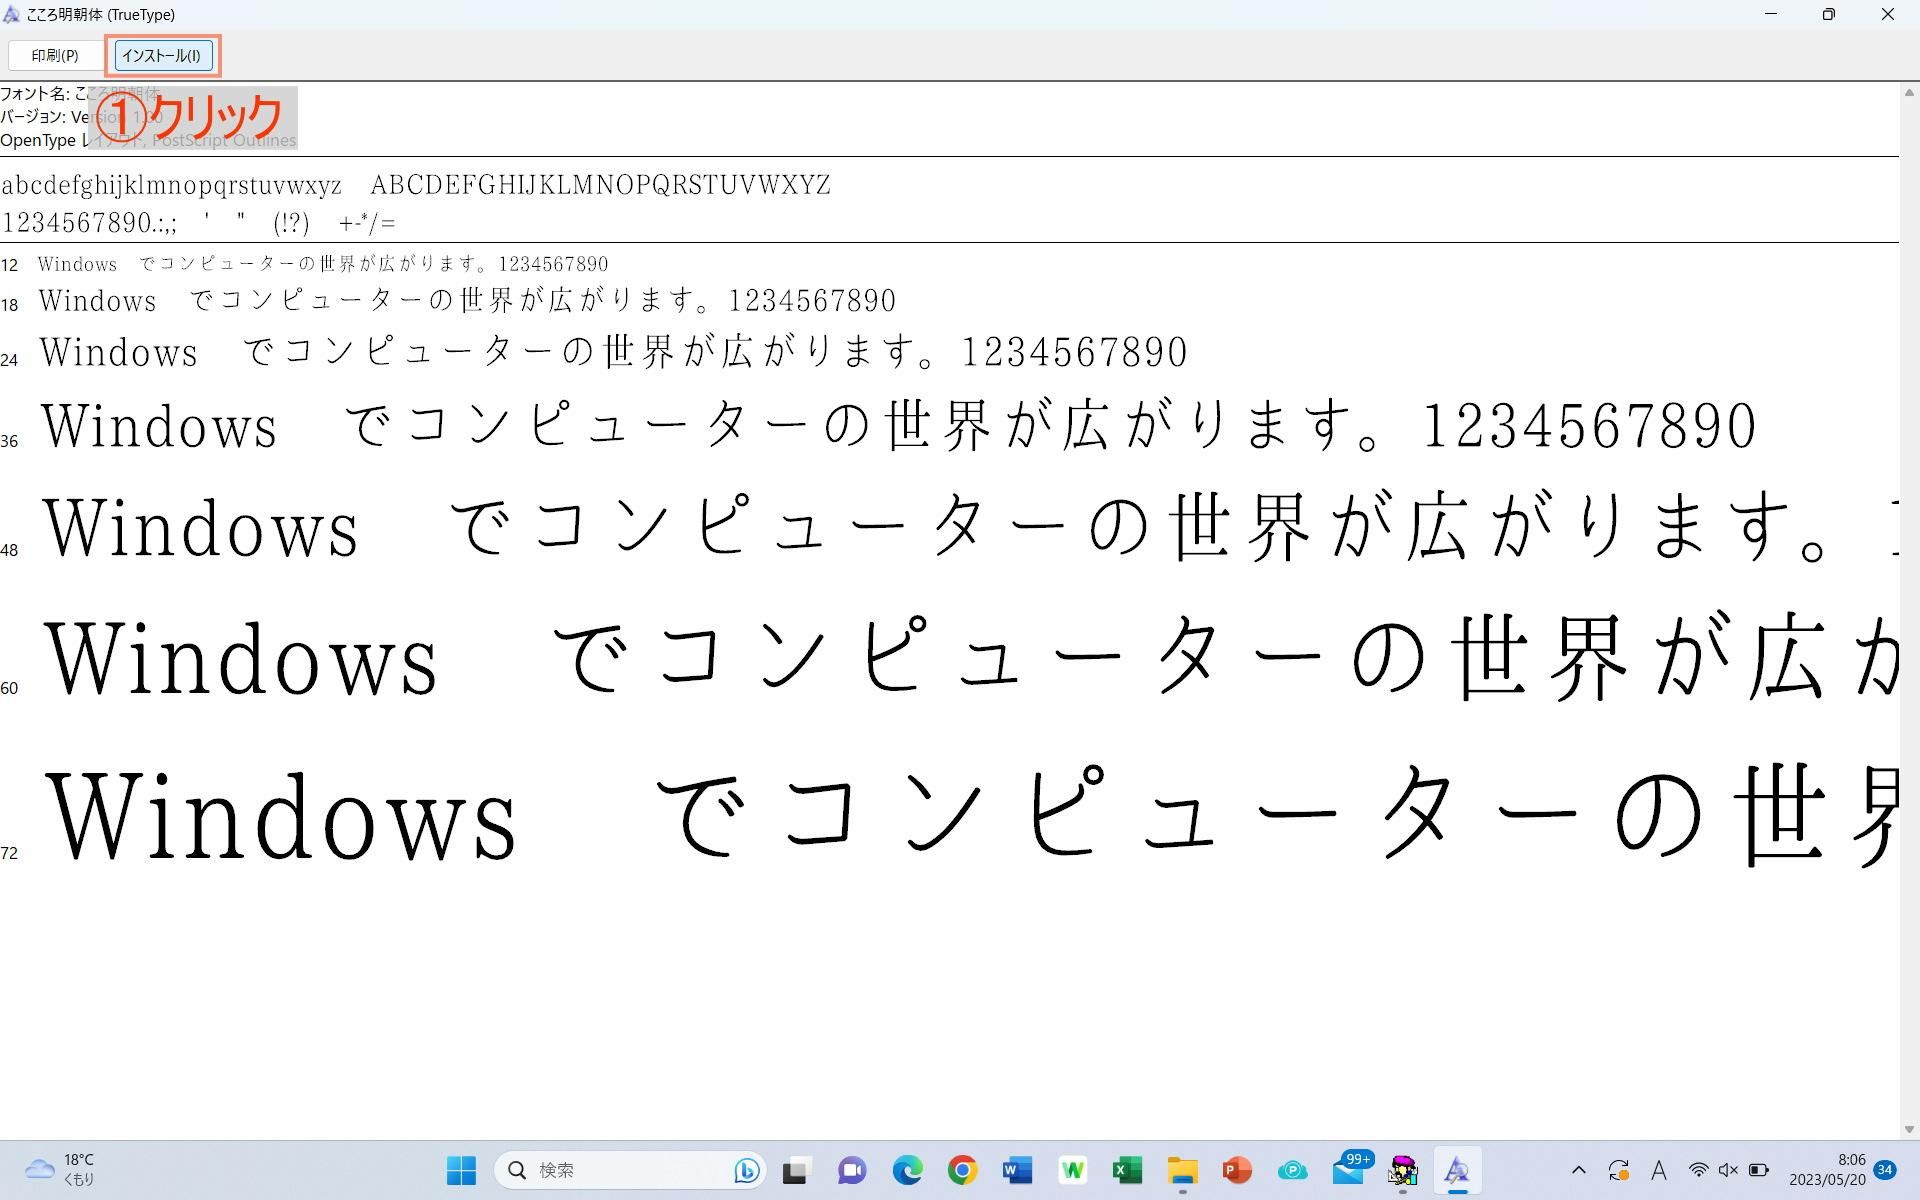The width and height of the screenshot is (1920, 1200).
Task: Click the インストール(I) install button
Action: coord(162,56)
